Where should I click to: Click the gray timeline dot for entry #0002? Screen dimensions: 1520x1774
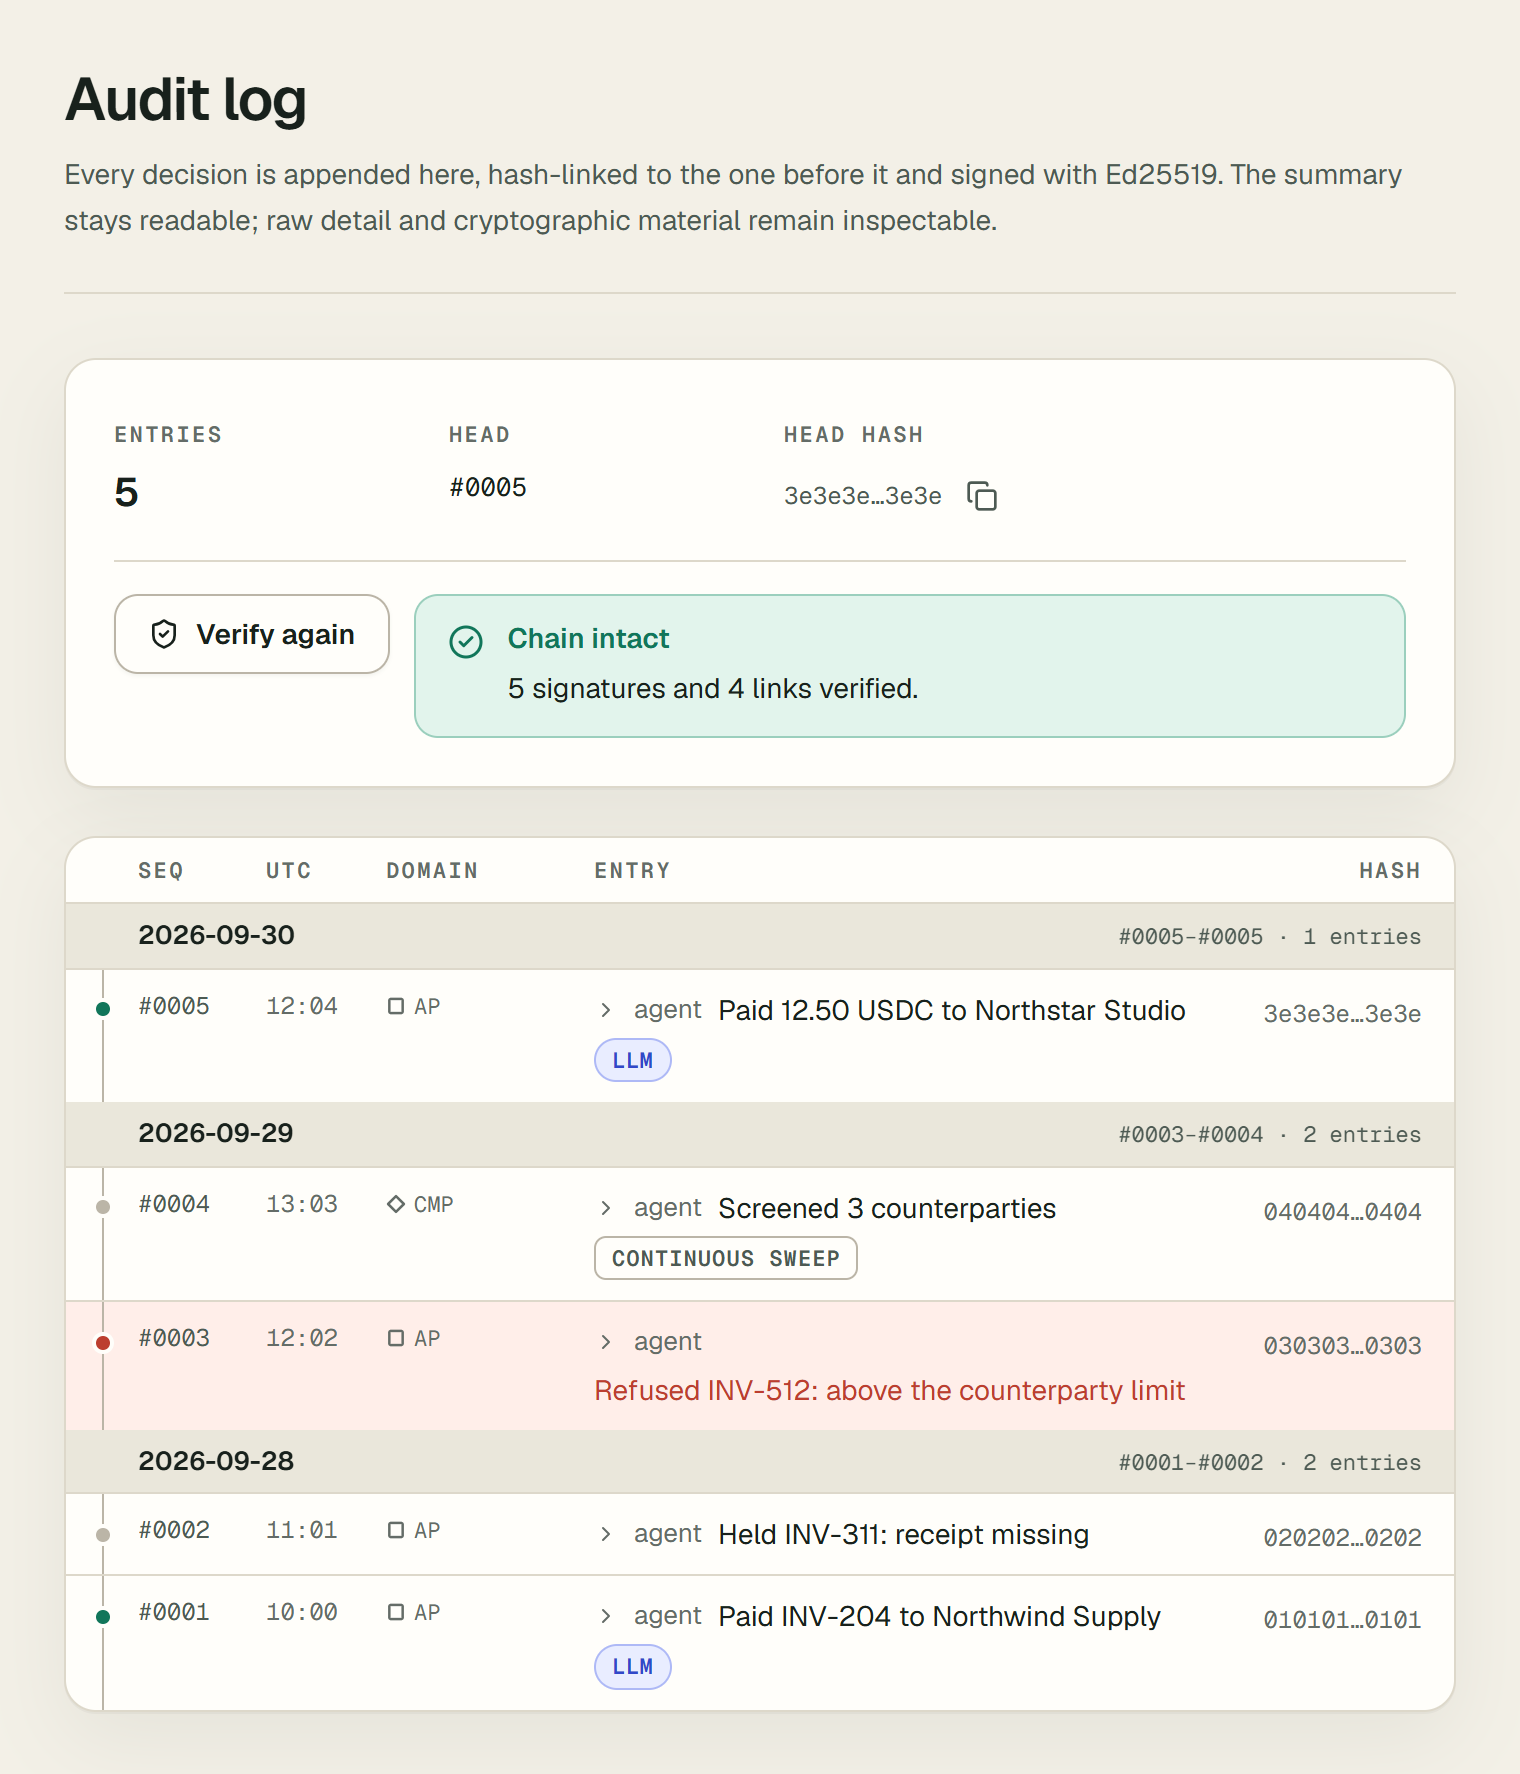pos(103,1534)
